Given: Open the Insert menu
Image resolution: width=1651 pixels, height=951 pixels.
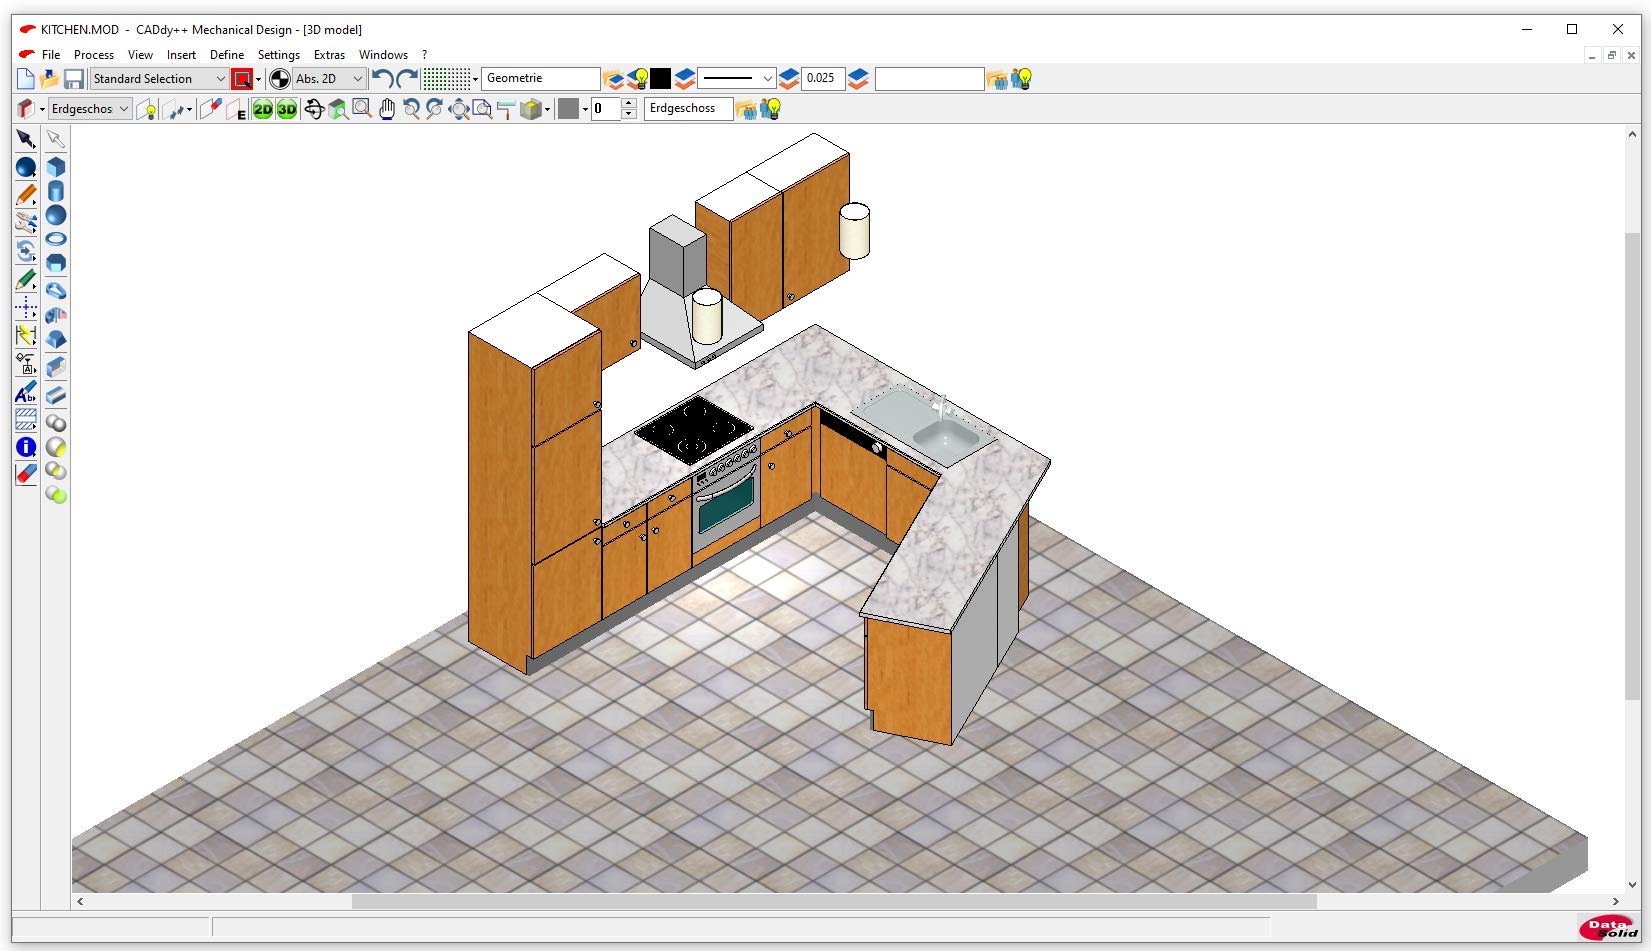Looking at the screenshot, I should point(181,55).
